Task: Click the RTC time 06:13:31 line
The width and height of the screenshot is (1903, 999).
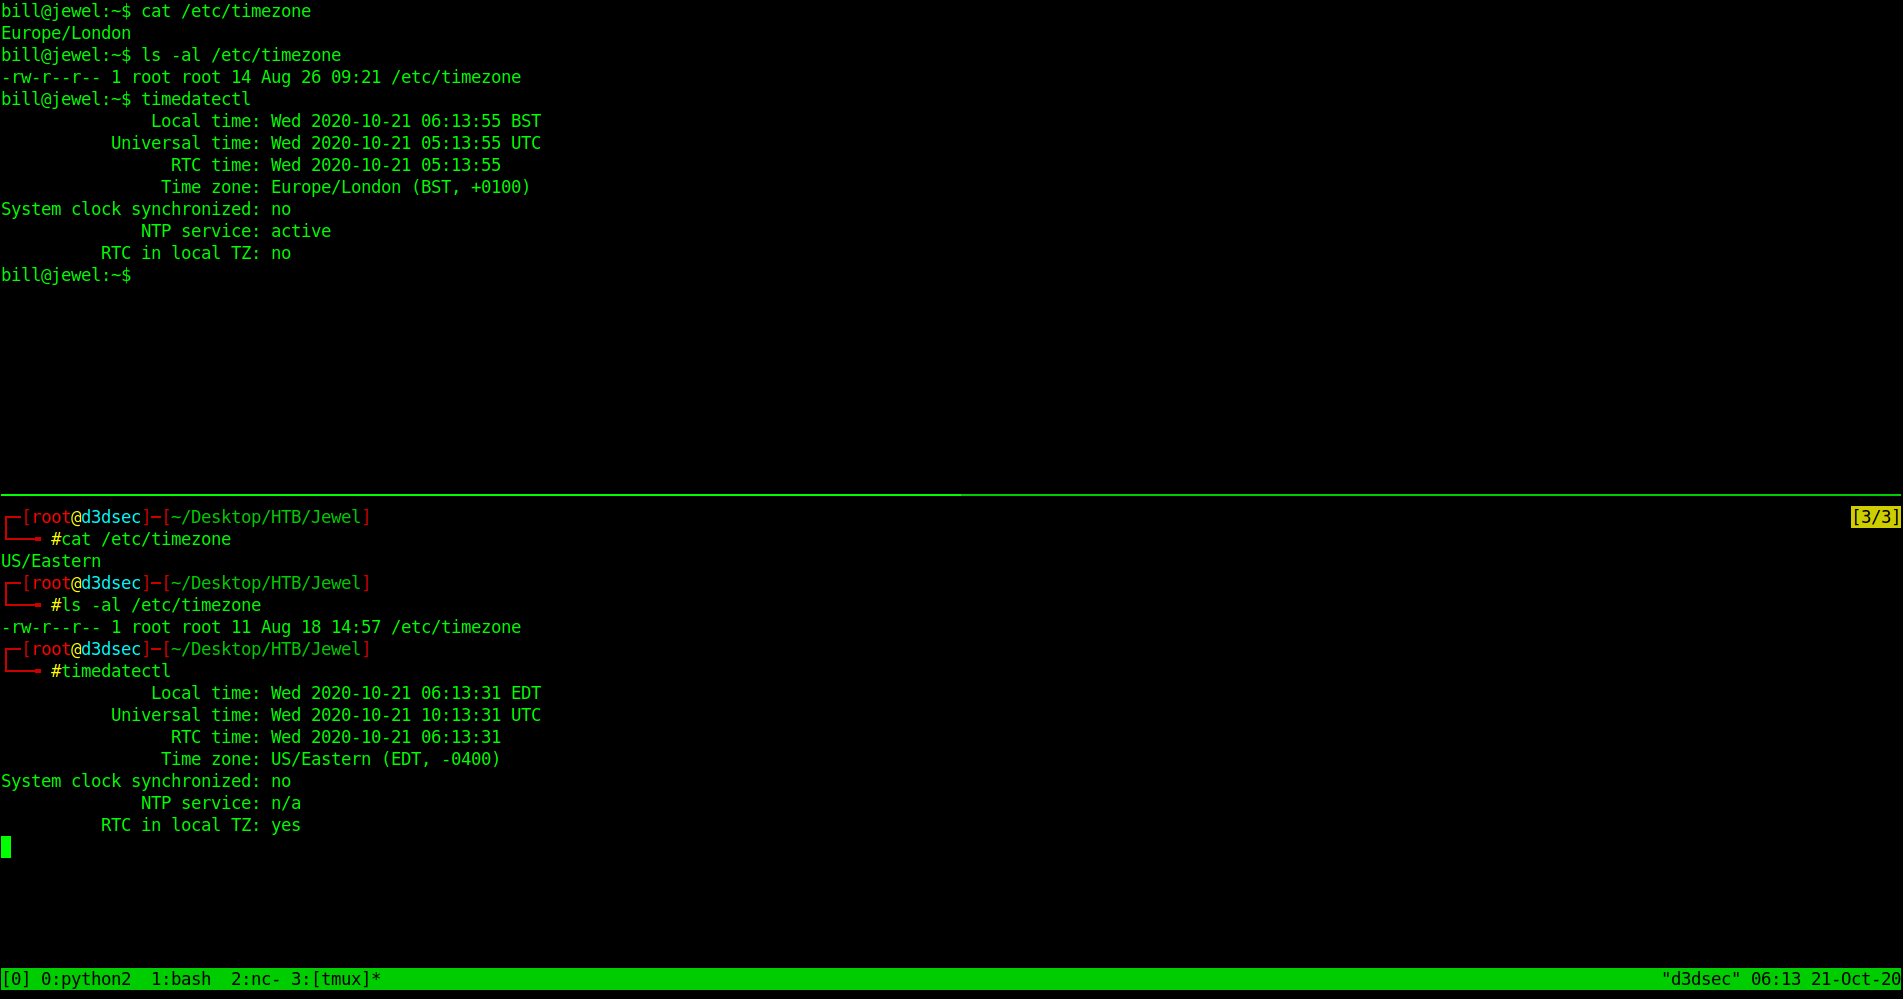Action: tap(336, 737)
